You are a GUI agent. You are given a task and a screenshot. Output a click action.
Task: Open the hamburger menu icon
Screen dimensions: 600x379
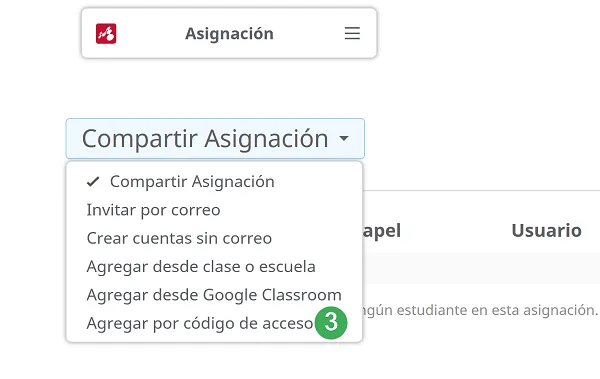click(352, 33)
